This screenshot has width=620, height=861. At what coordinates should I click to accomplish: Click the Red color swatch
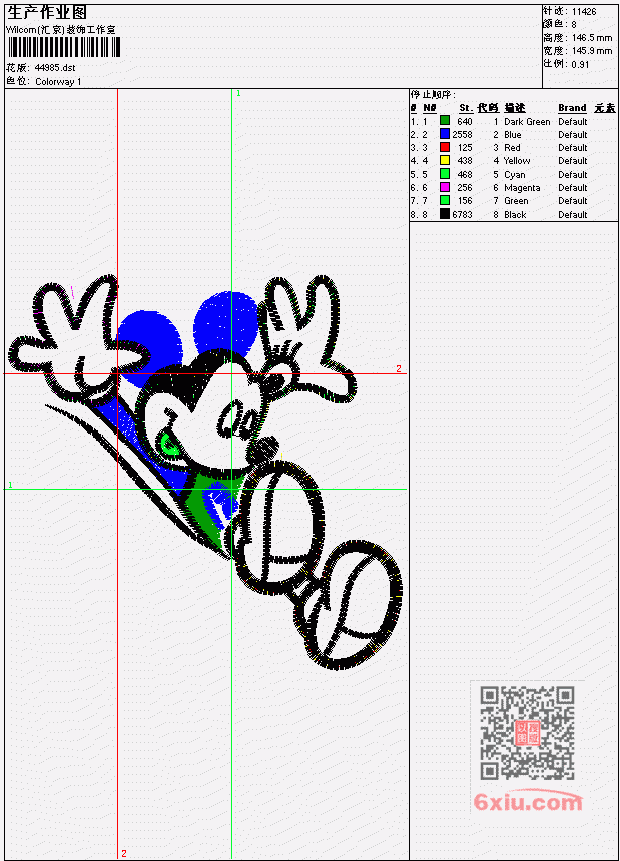445,147
